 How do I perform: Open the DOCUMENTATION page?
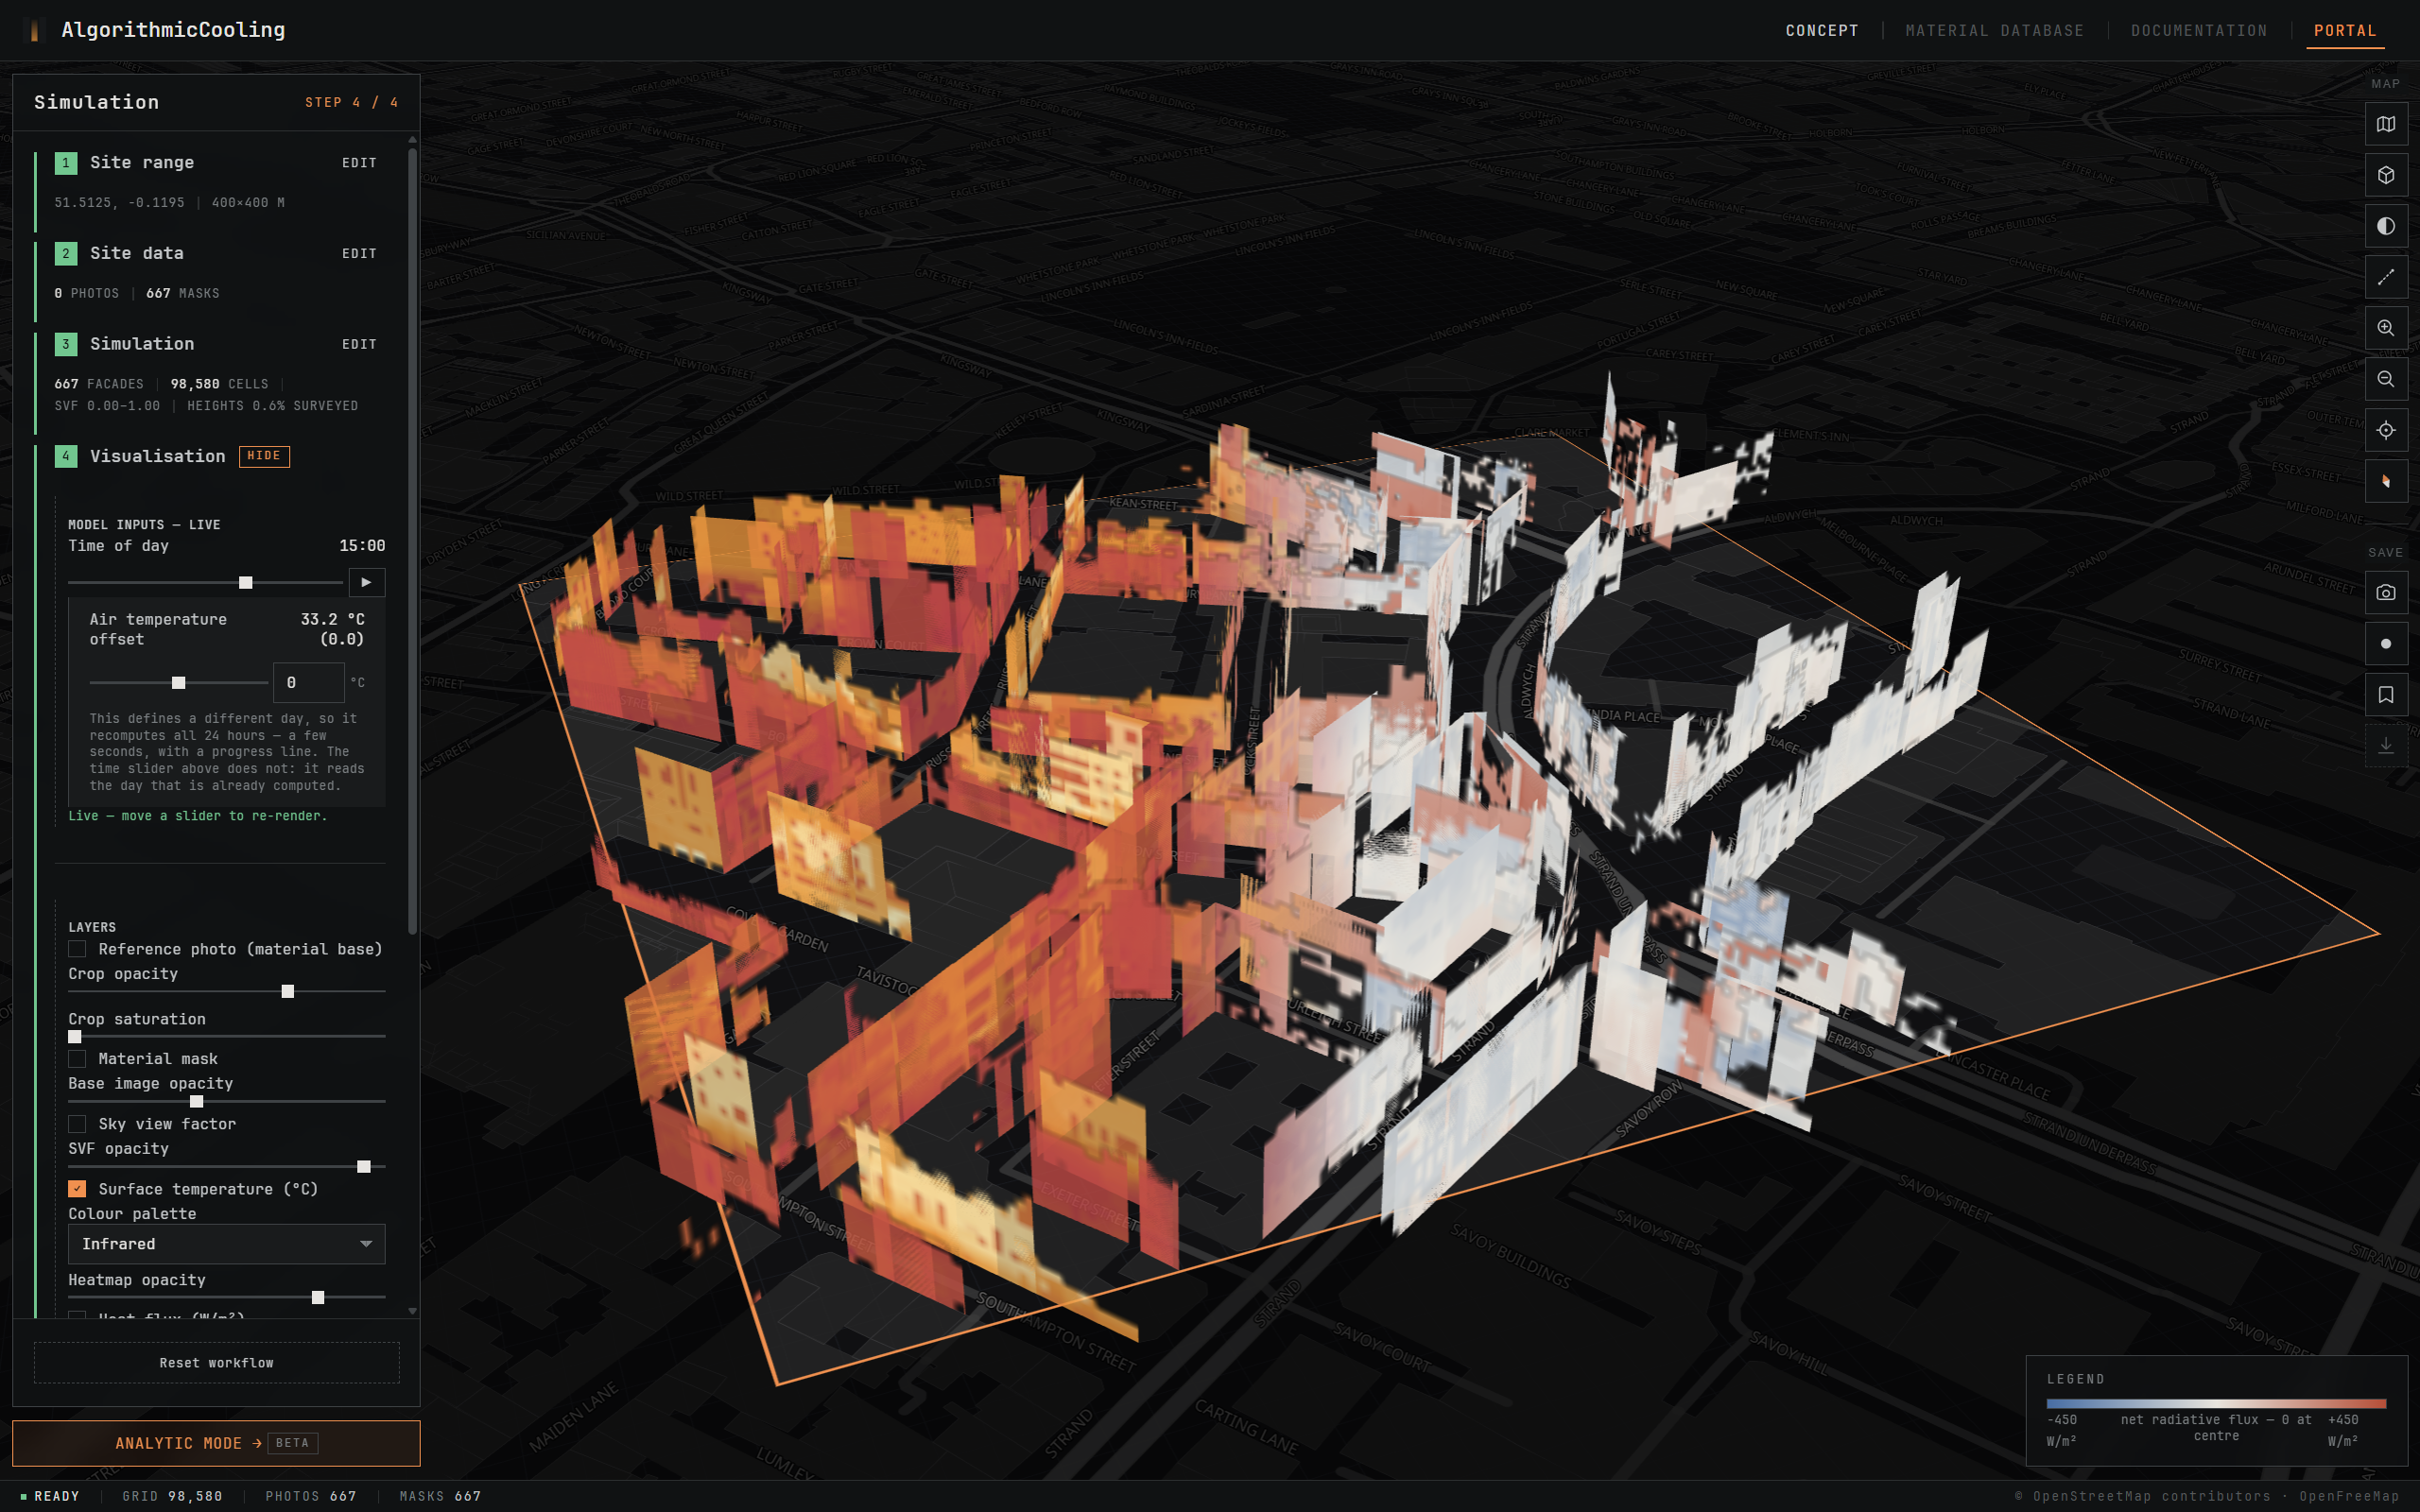coord(2199,31)
